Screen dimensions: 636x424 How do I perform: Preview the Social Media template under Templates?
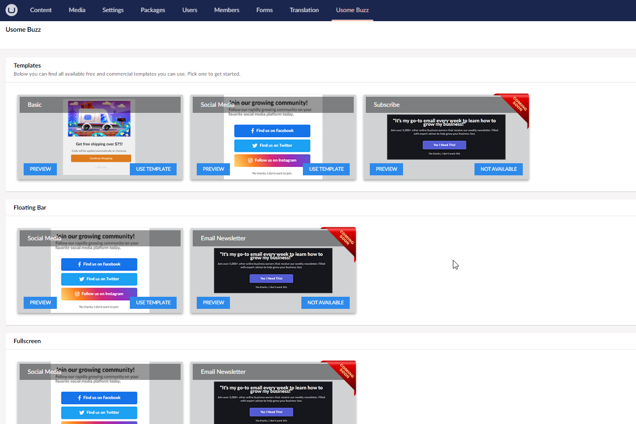[213, 169]
